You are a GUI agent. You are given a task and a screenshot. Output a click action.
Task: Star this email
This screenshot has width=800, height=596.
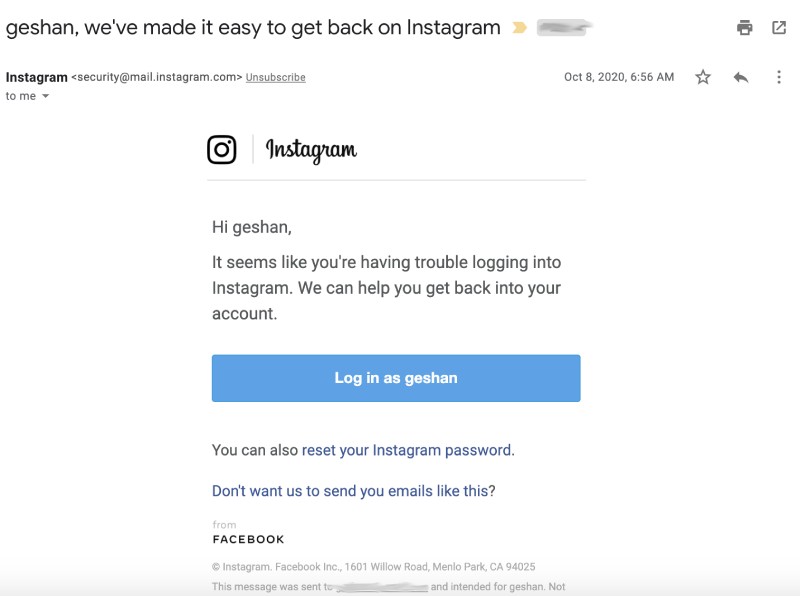701,76
